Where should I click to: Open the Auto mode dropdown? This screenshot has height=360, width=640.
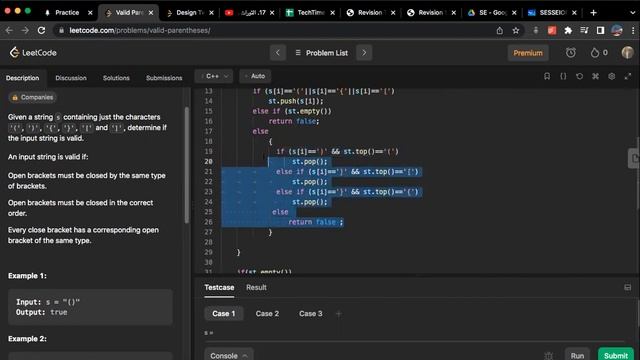coord(255,76)
